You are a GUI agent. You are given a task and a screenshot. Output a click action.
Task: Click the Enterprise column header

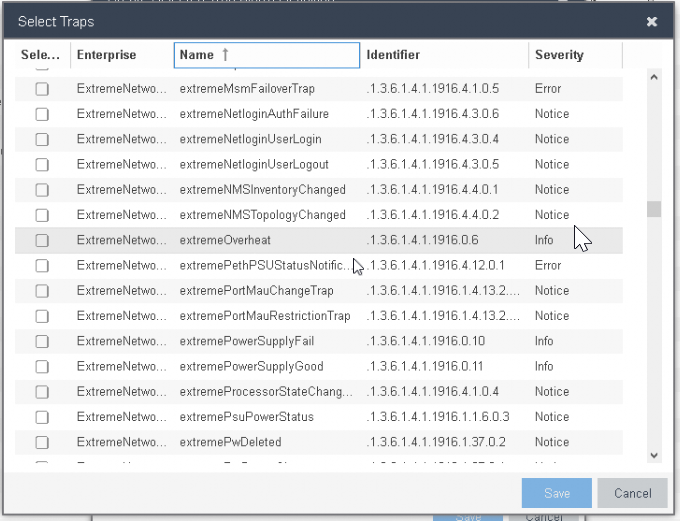106,55
